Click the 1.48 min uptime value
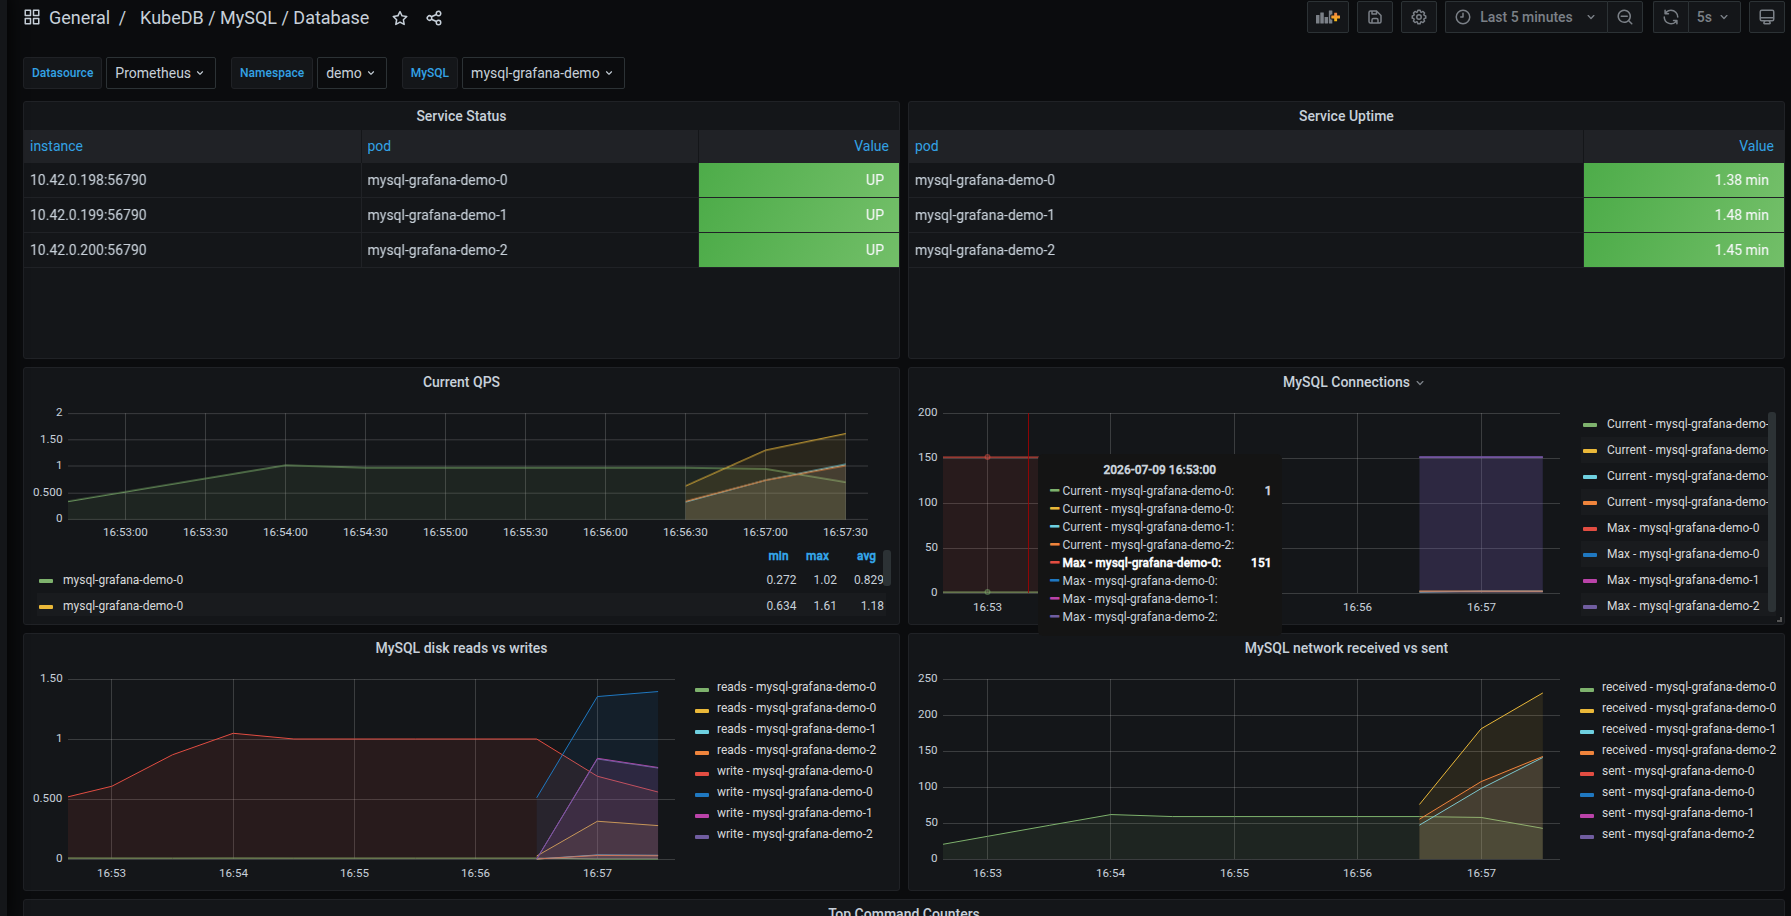Screen dimensions: 1791x916 [x=1683, y=215]
